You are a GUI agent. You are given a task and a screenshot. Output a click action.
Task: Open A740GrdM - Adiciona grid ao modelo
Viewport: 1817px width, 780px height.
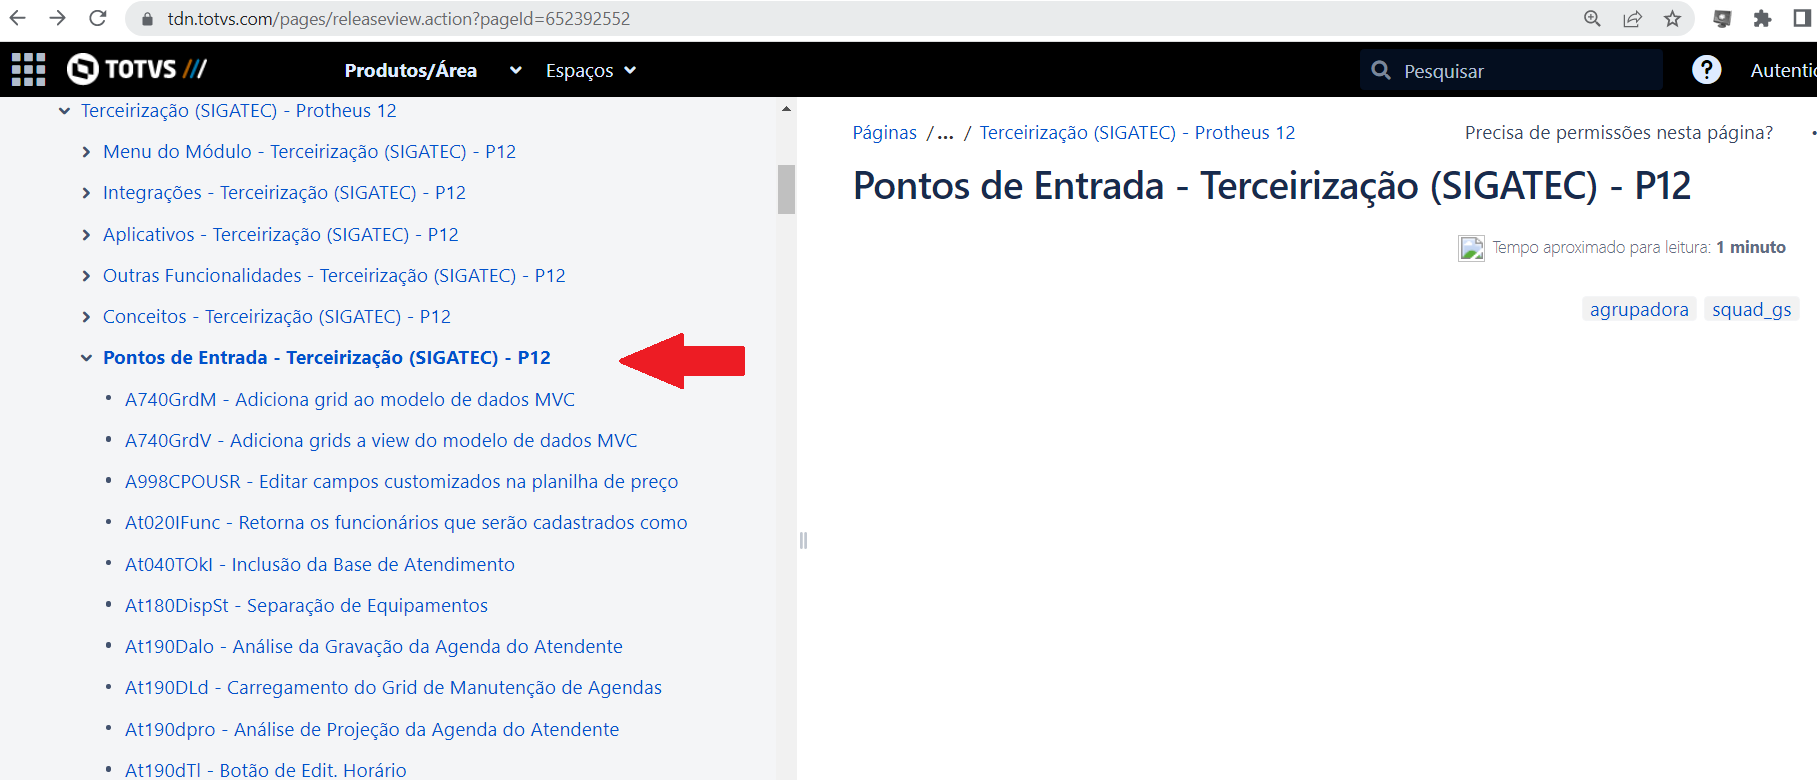(350, 400)
